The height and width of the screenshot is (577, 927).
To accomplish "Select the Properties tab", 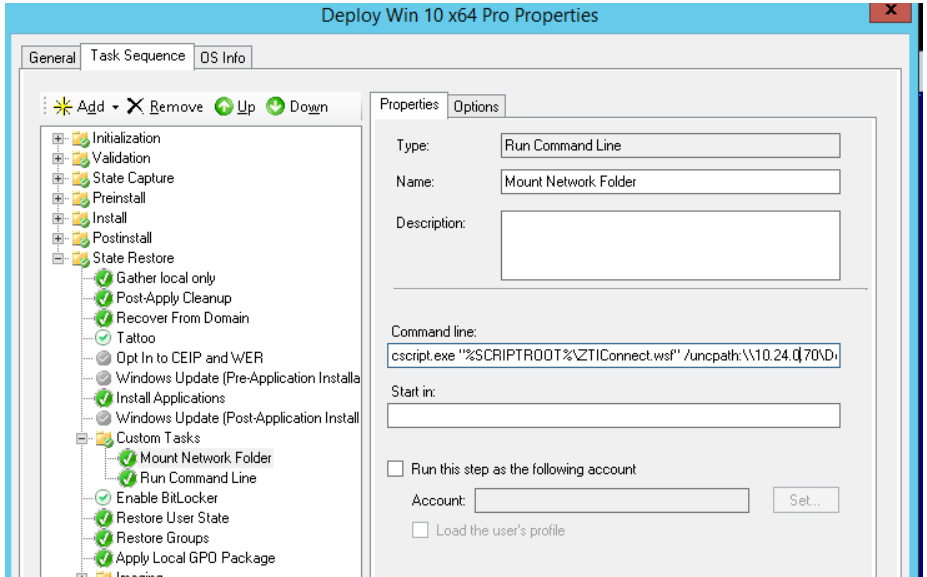I will tap(409, 105).
